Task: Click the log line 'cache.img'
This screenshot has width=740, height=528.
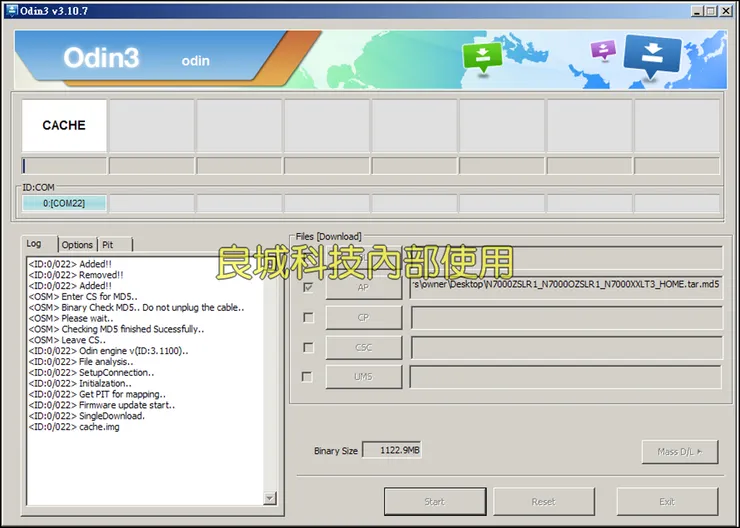Action: coord(74,427)
